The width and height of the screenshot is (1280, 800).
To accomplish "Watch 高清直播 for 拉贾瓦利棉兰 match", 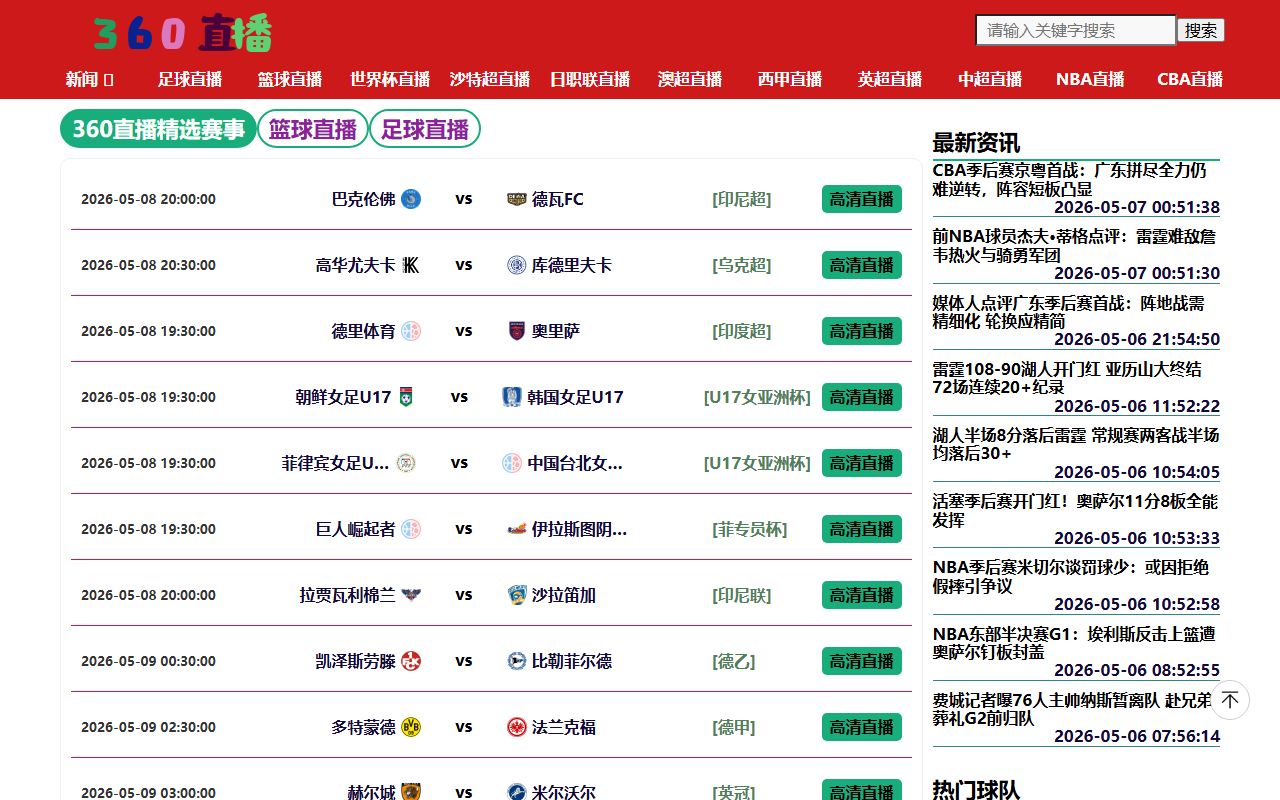I will [x=862, y=595].
